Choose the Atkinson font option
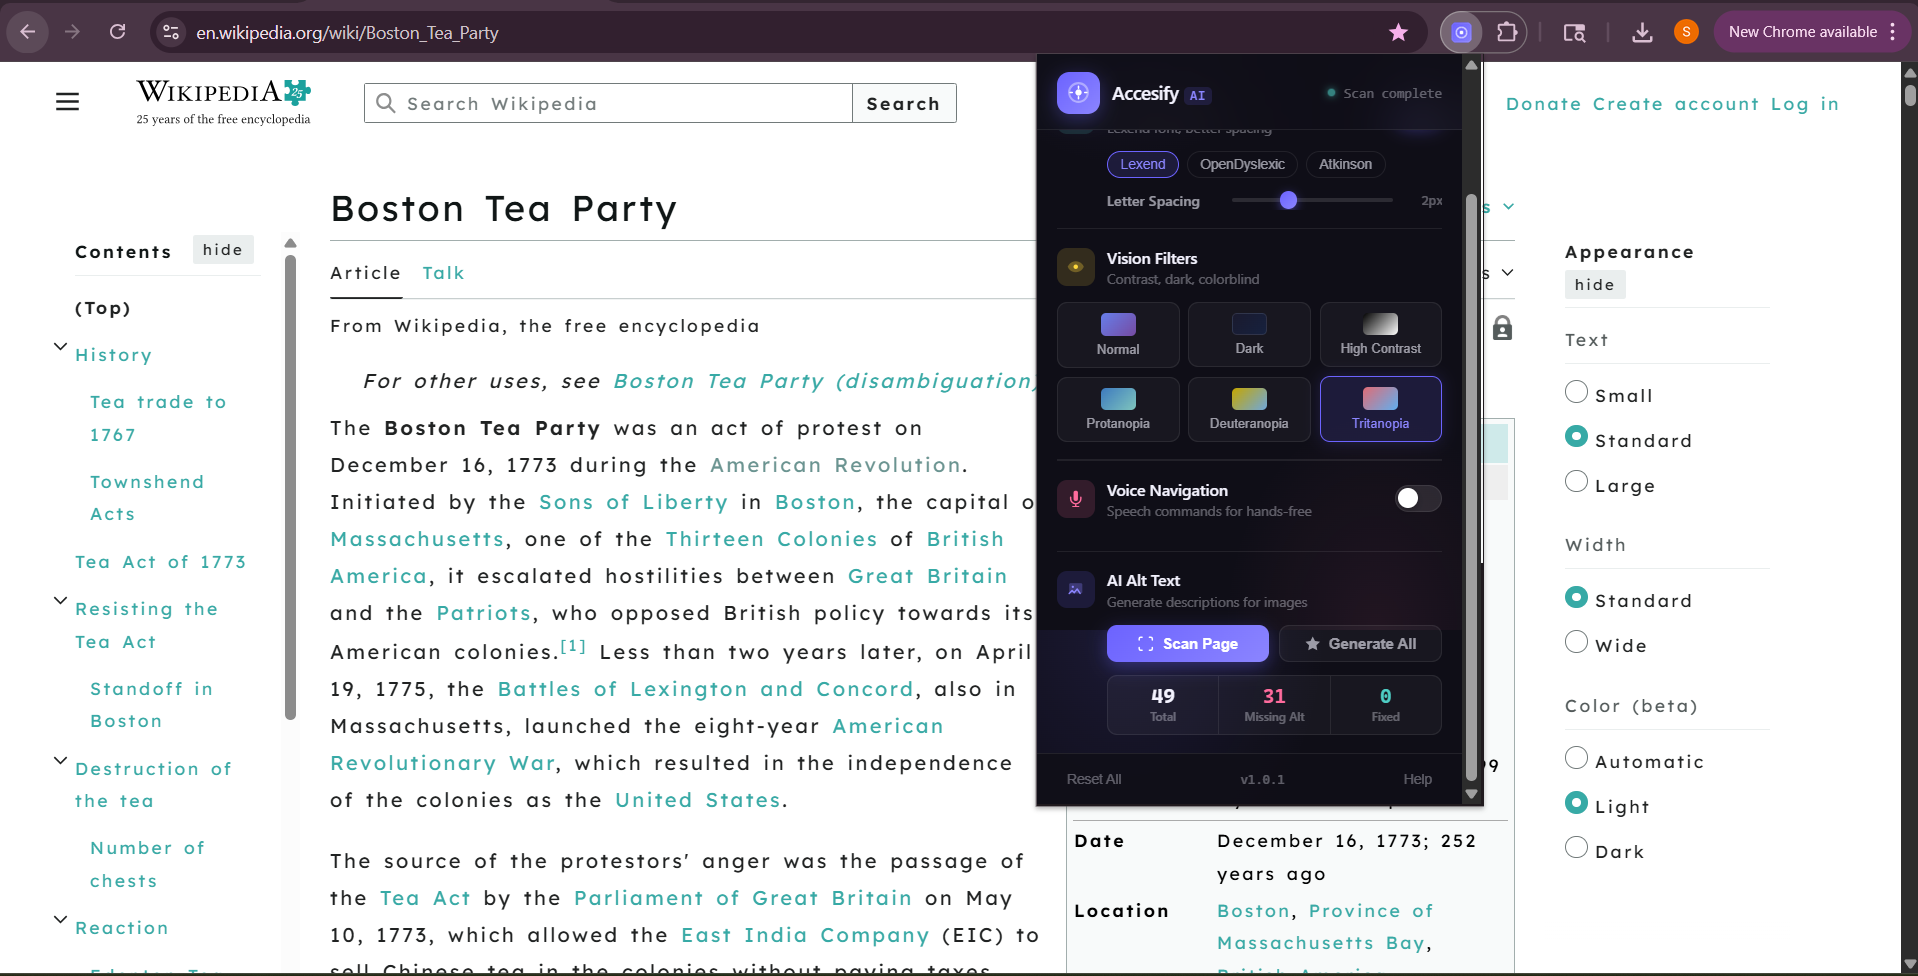 (1345, 164)
